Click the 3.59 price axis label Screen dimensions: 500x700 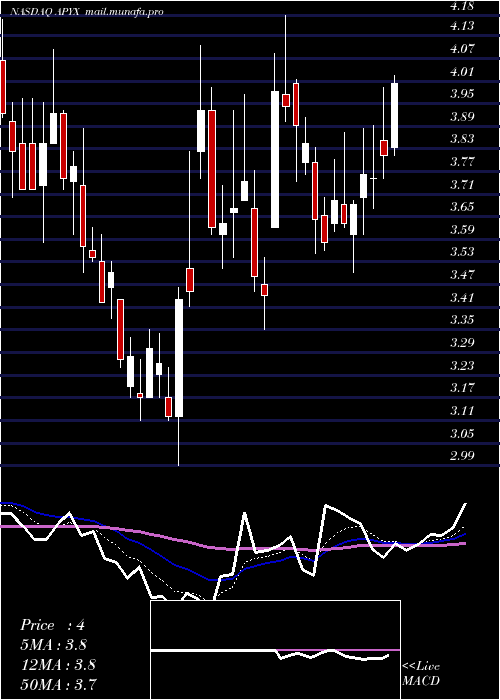pos(462,229)
